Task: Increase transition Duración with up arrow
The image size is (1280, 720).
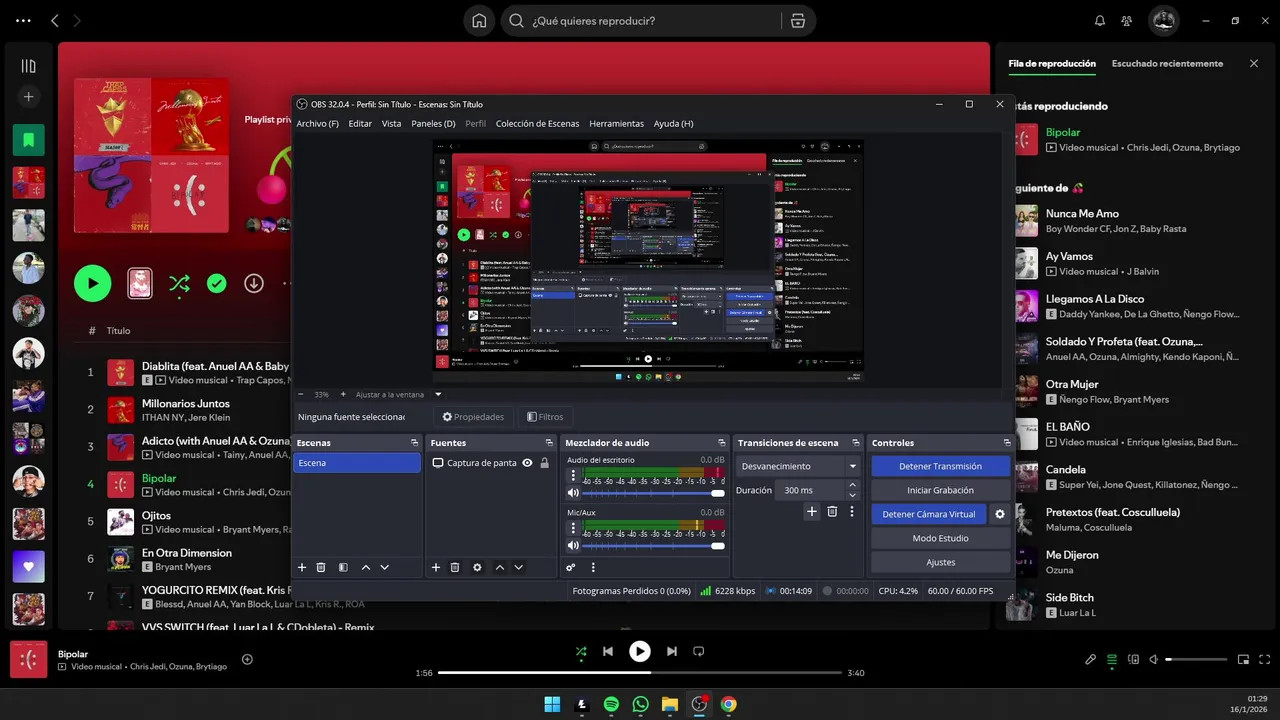Action: click(852, 486)
